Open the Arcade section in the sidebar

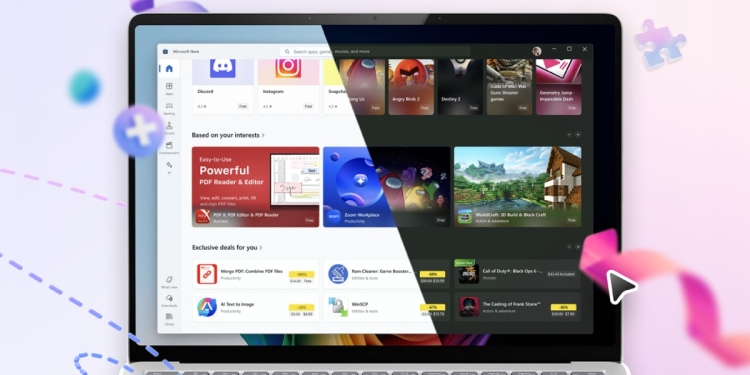[x=169, y=128]
